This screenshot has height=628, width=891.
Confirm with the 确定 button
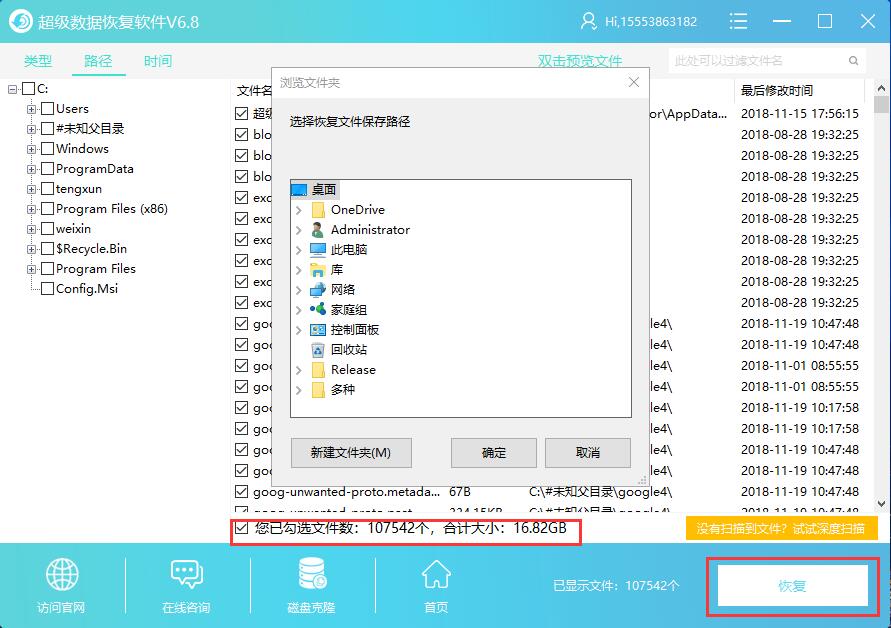pos(494,453)
